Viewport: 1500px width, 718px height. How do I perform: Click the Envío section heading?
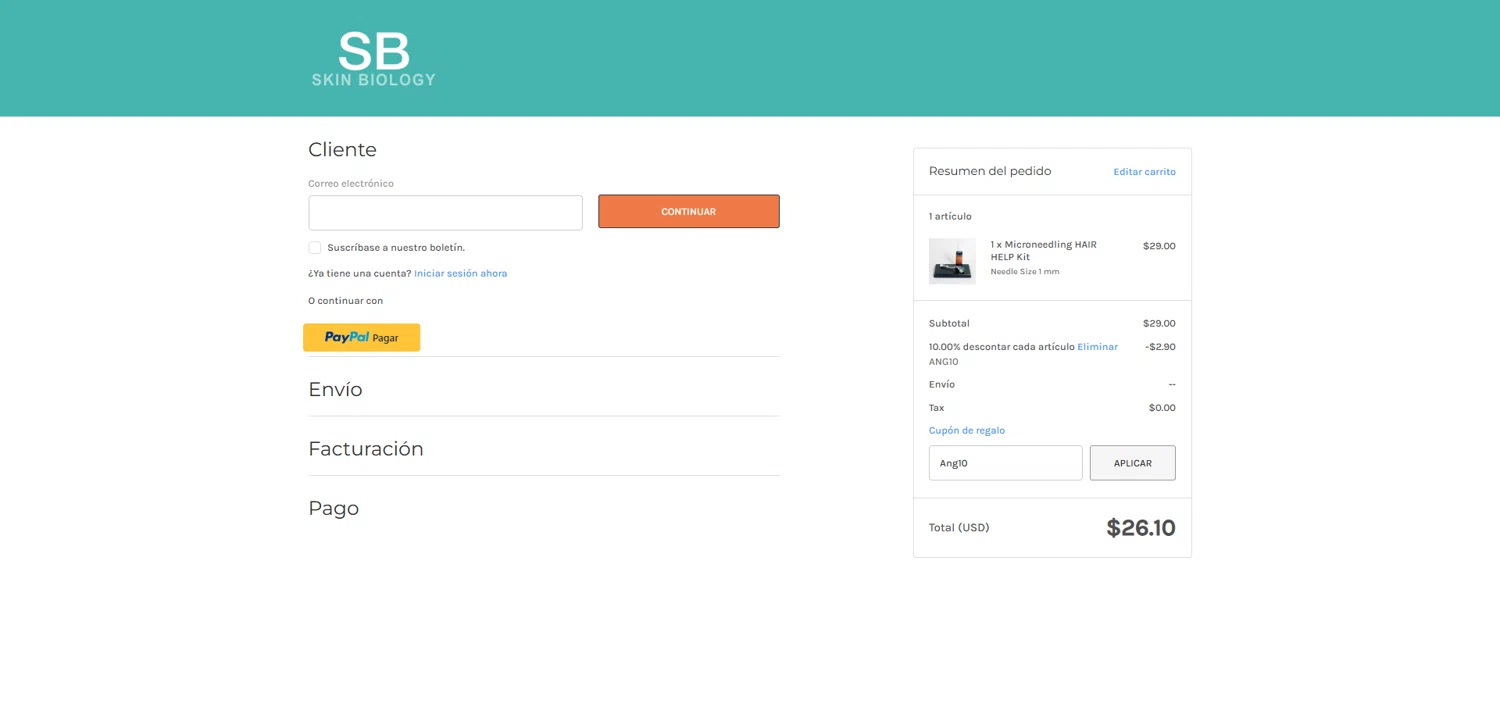click(335, 389)
